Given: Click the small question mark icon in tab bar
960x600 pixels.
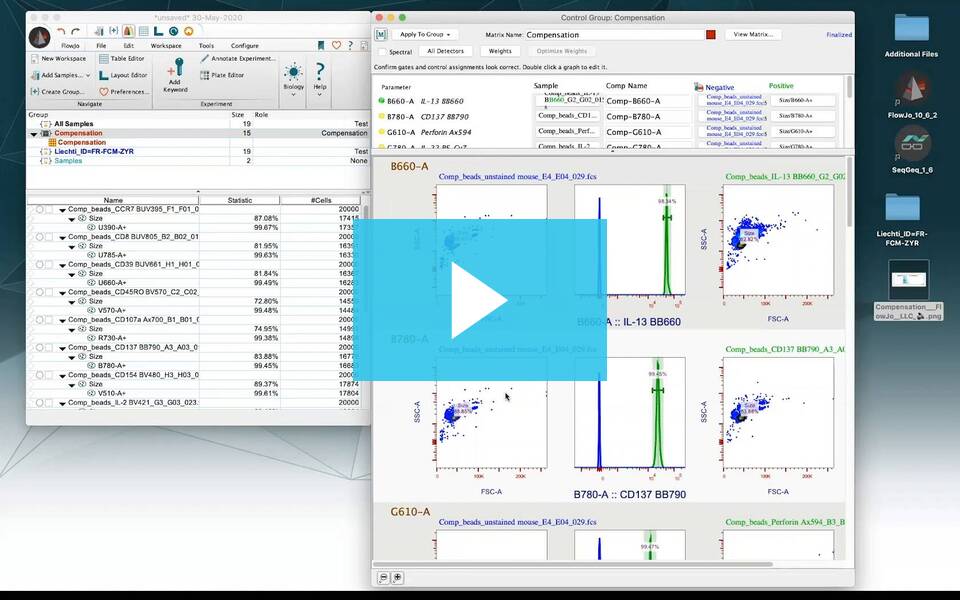Looking at the screenshot, I should (x=350, y=45).
